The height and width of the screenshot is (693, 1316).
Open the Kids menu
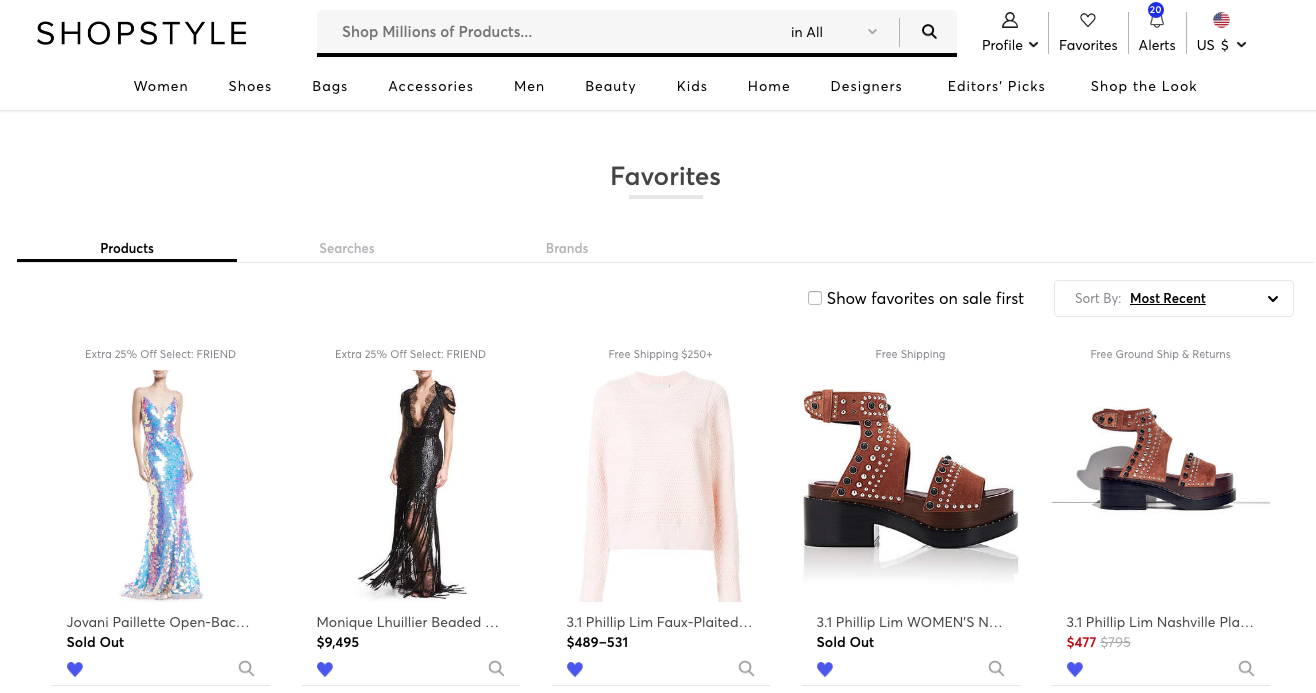click(x=692, y=86)
